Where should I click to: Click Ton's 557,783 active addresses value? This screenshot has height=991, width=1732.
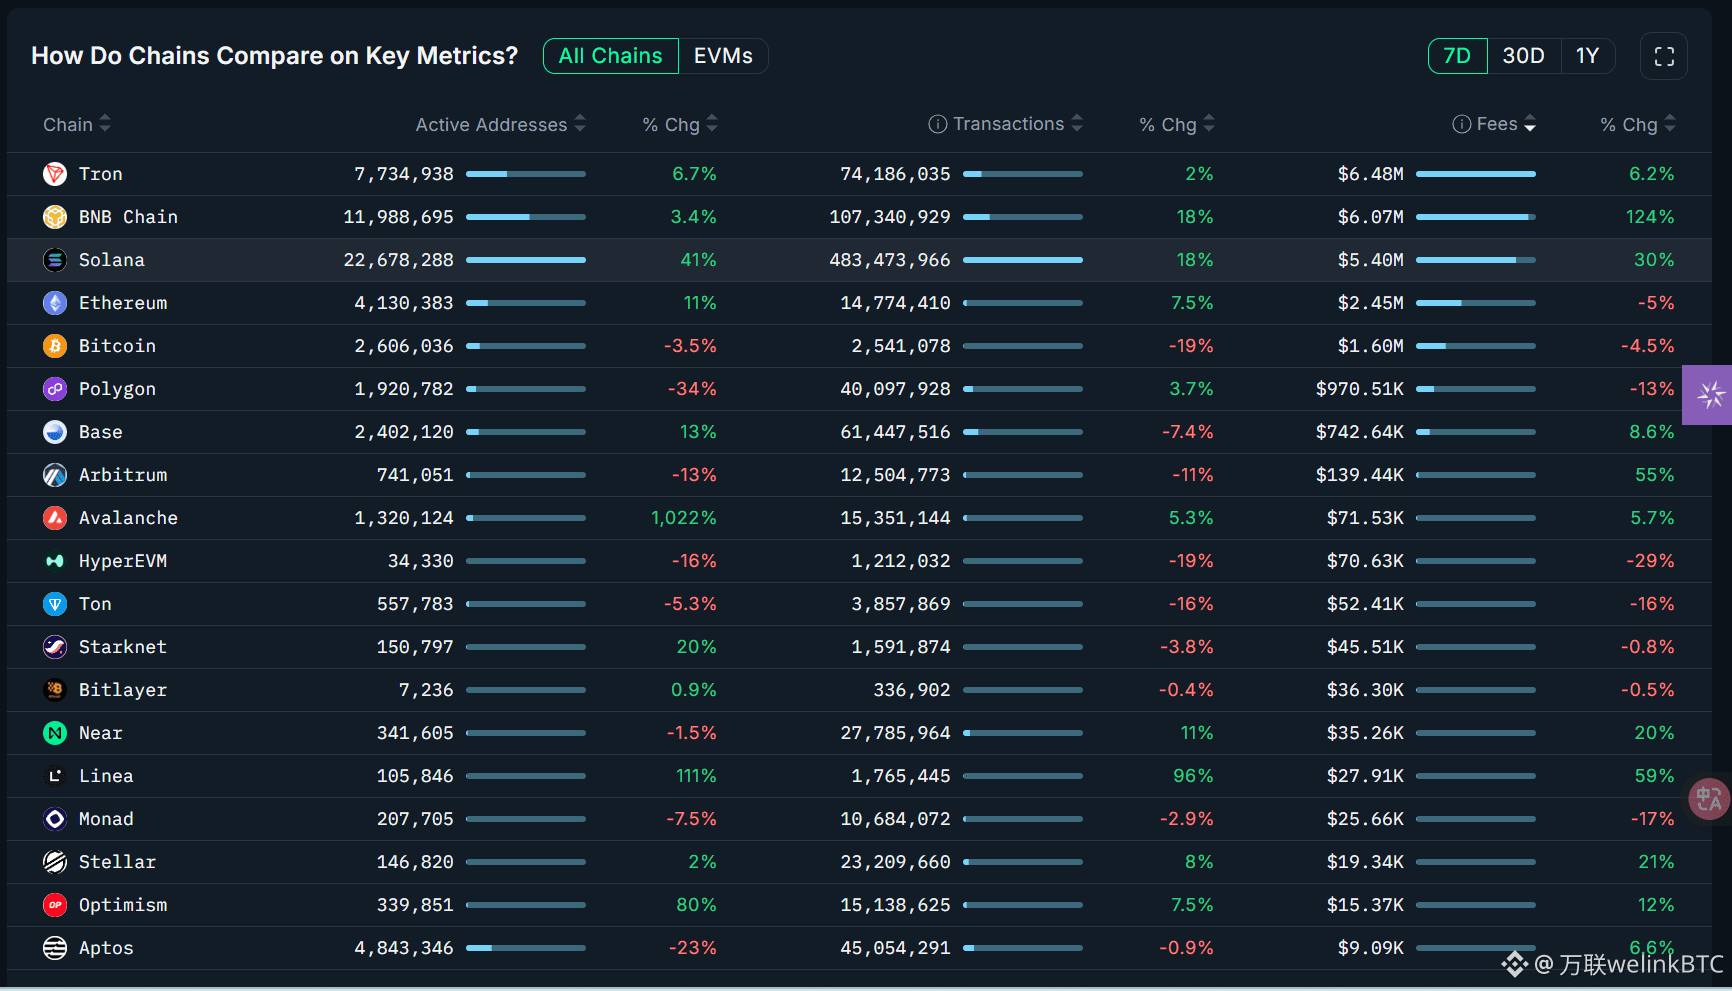click(415, 604)
